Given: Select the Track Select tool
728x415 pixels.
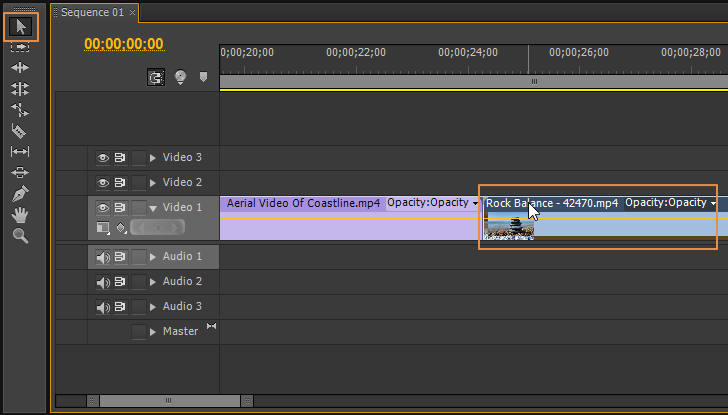Looking at the screenshot, I should [x=20, y=47].
